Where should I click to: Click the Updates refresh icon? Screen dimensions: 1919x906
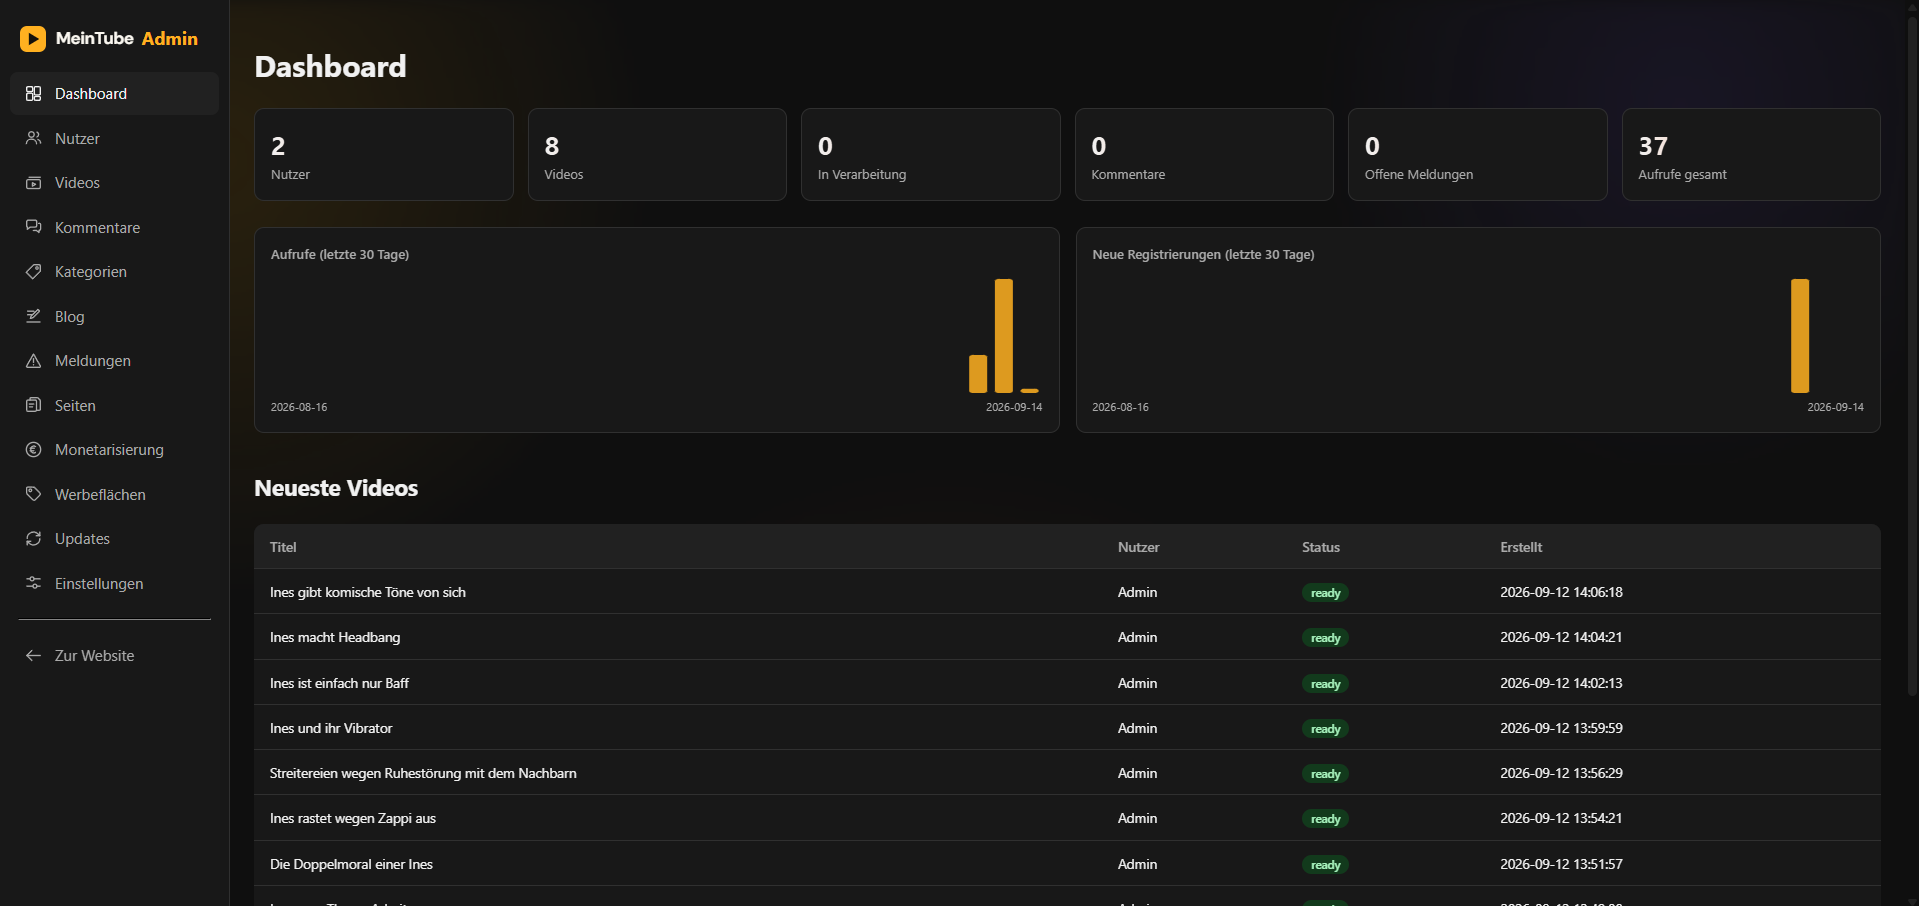(33, 539)
